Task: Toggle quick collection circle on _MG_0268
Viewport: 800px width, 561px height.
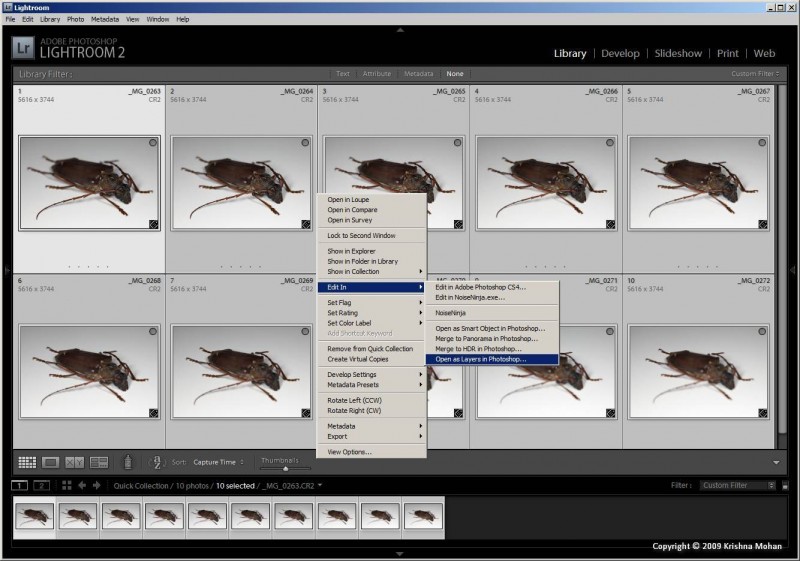Action: [x=153, y=332]
